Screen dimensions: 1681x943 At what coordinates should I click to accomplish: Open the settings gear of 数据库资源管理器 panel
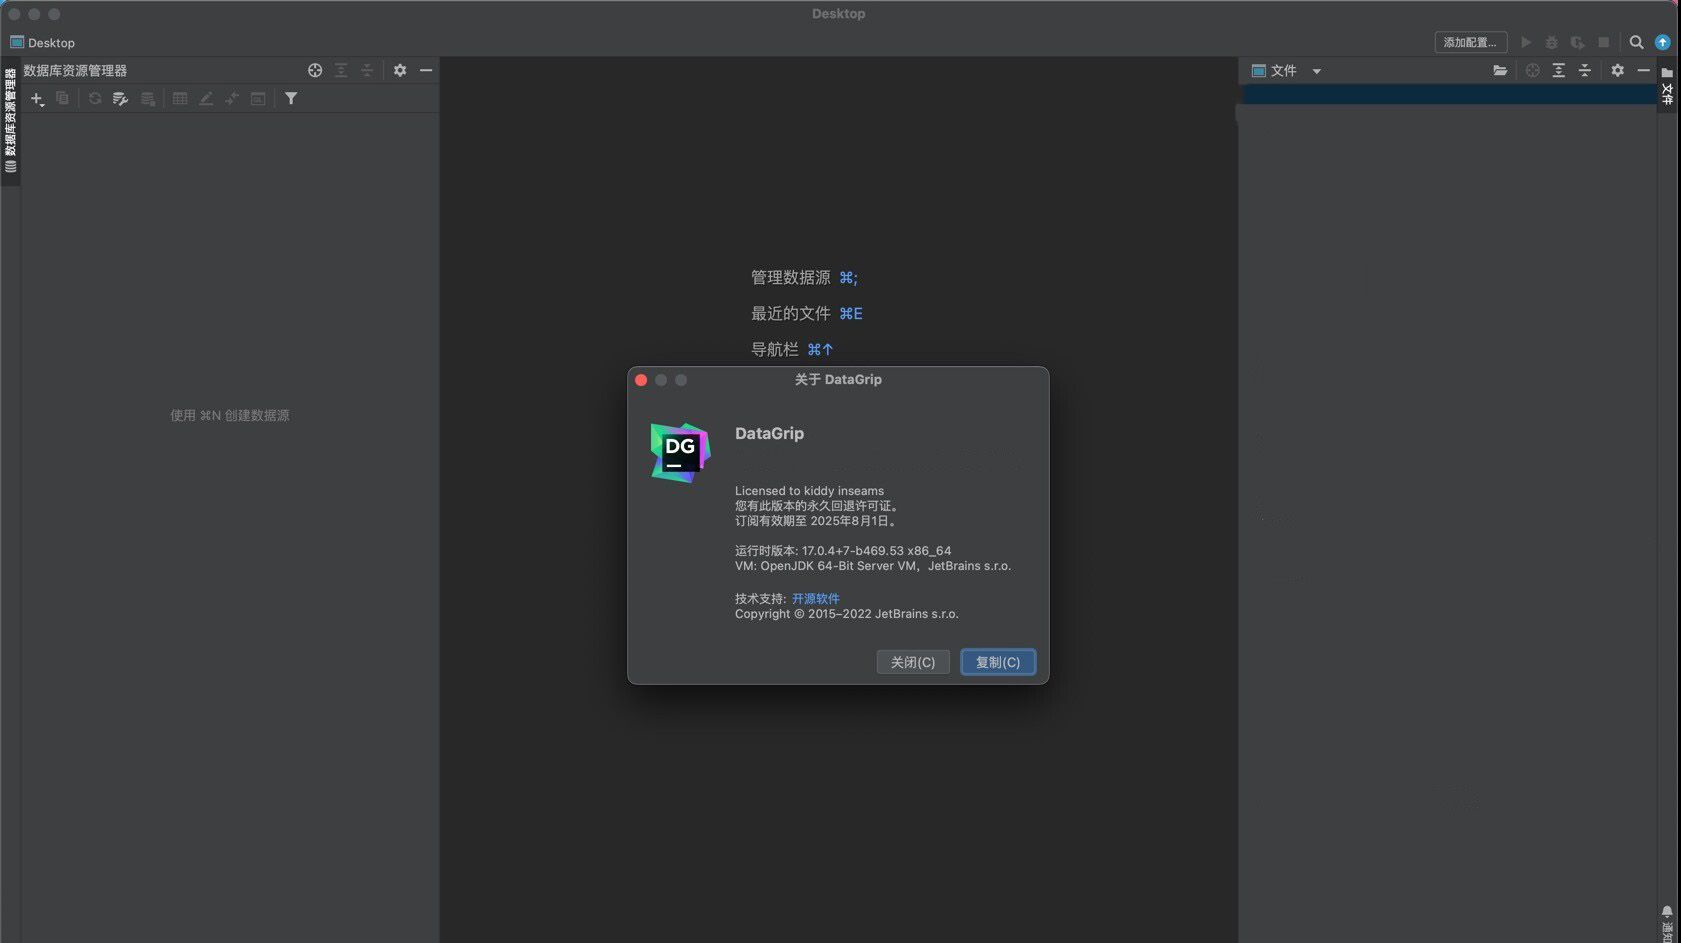pos(400,70)
